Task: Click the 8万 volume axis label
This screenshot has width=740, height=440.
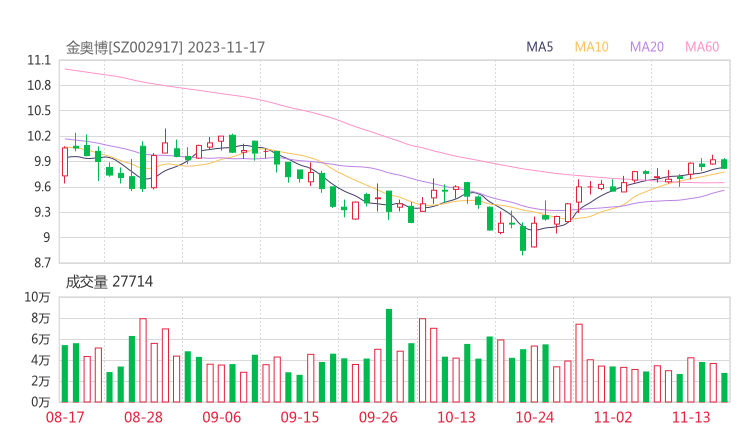Action: [41, 318]
